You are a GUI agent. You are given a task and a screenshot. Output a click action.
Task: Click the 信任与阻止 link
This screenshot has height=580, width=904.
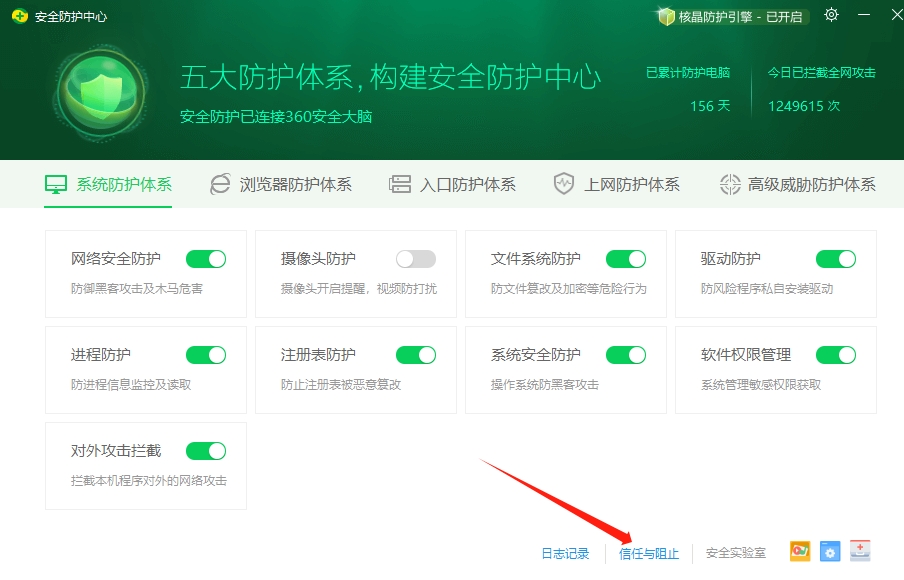click(x=648, y=553)
